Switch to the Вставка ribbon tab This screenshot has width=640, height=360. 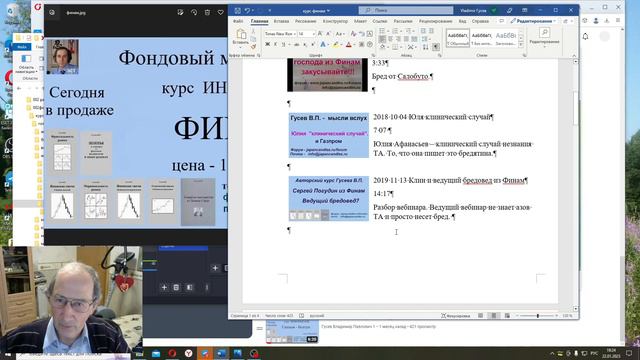click(281, 21)
